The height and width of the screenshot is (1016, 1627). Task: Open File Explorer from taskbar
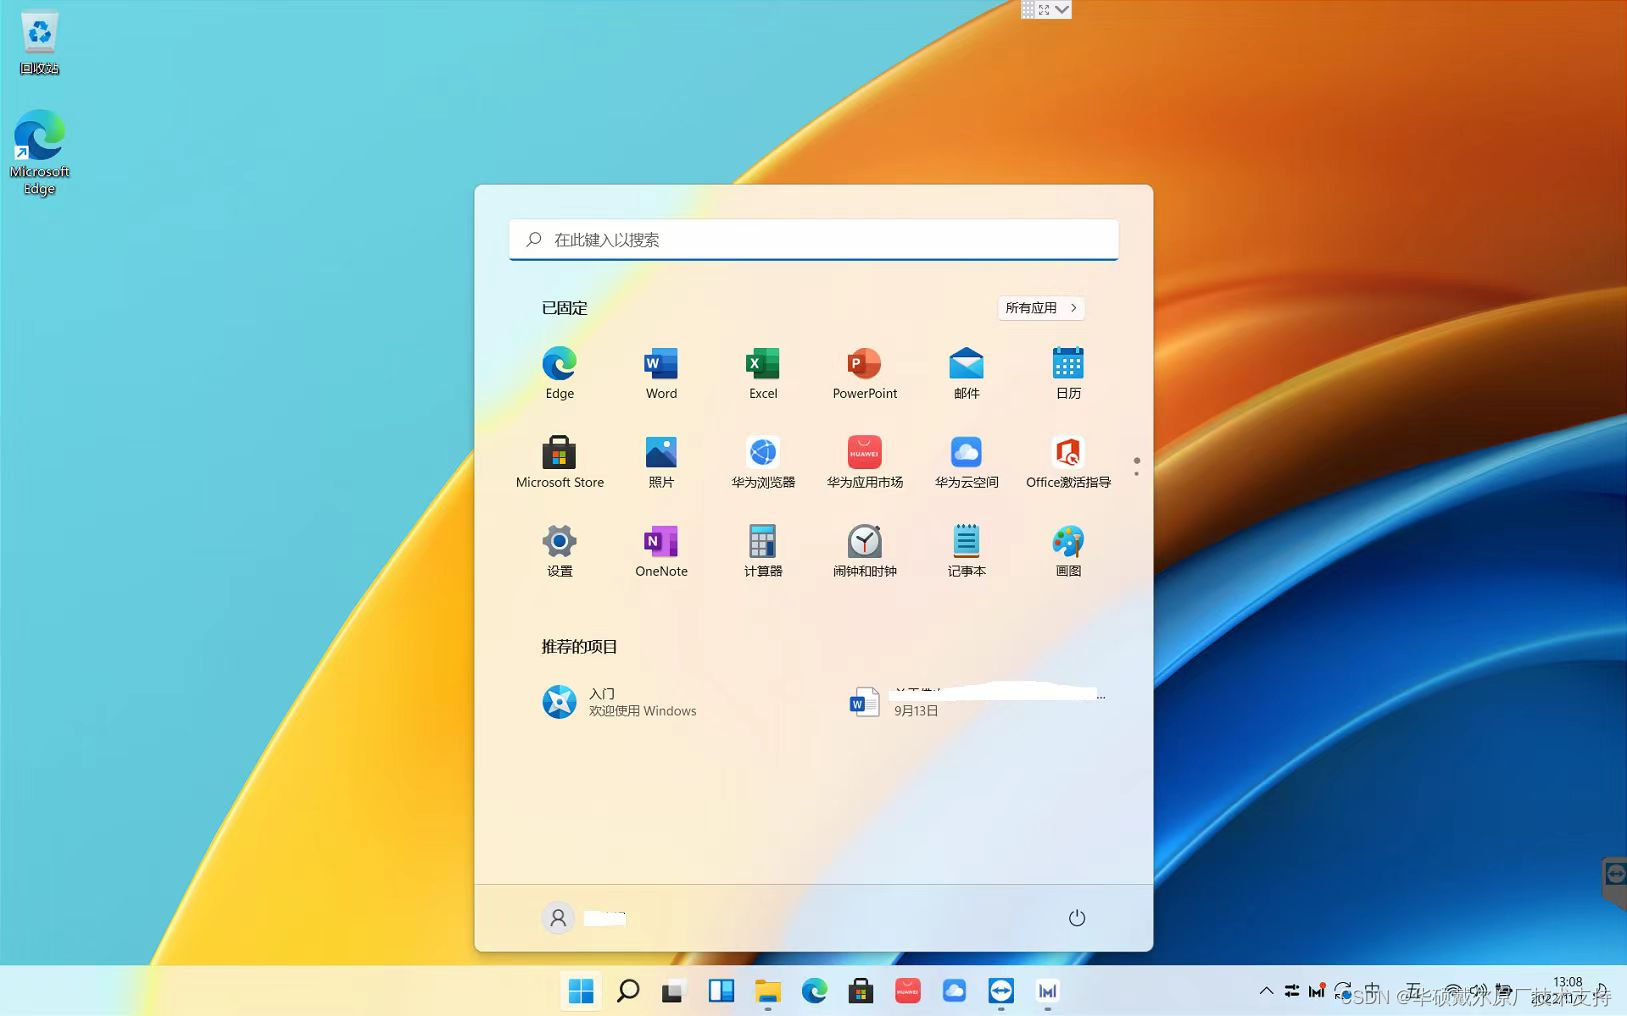click(767, 991)
